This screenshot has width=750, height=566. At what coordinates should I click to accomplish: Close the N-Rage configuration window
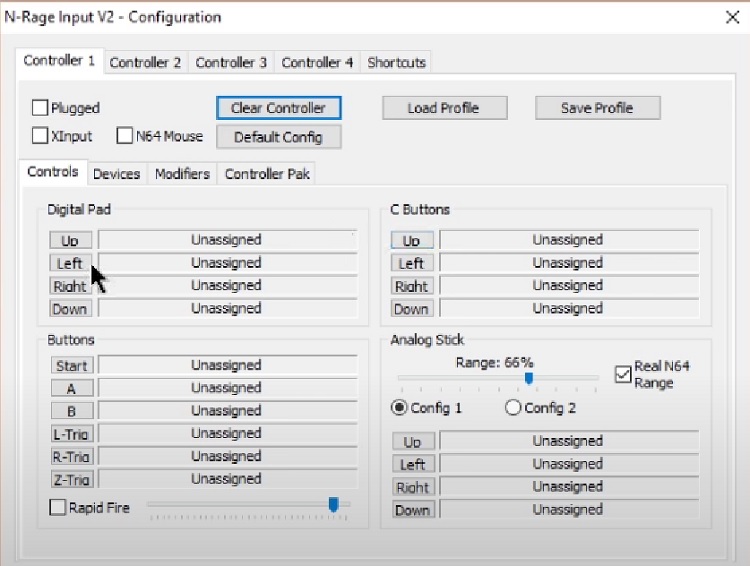(730, 17)
